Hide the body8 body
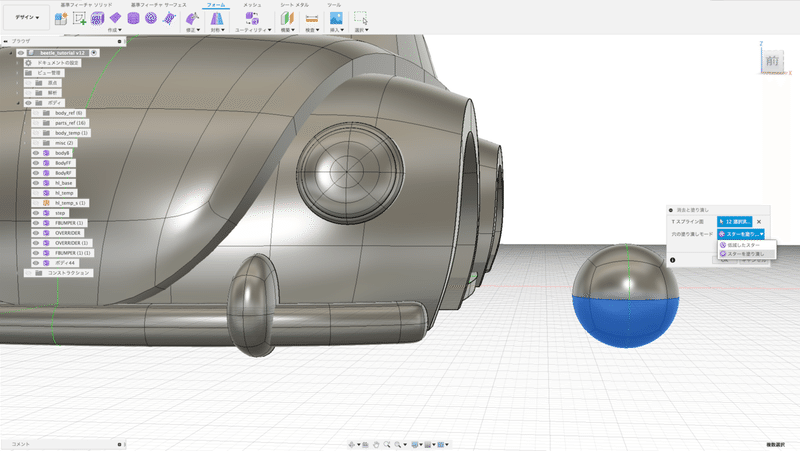 tap(35, 152)
